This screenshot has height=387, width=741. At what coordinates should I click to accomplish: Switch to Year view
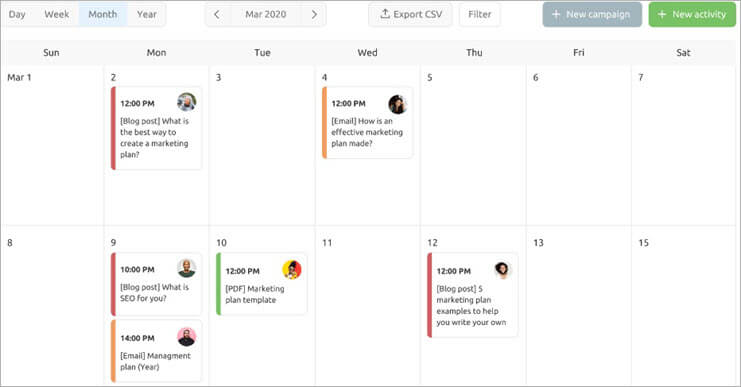146,15
